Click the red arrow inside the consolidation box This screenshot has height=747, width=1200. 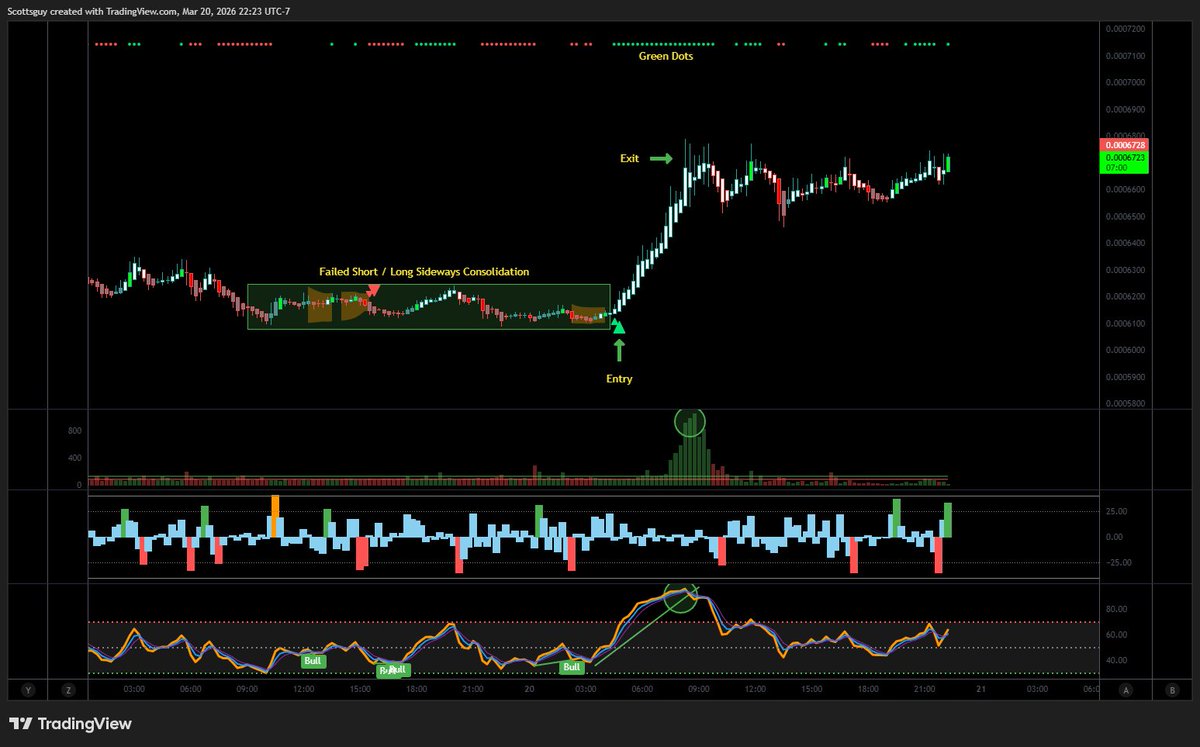pos(372,292)
